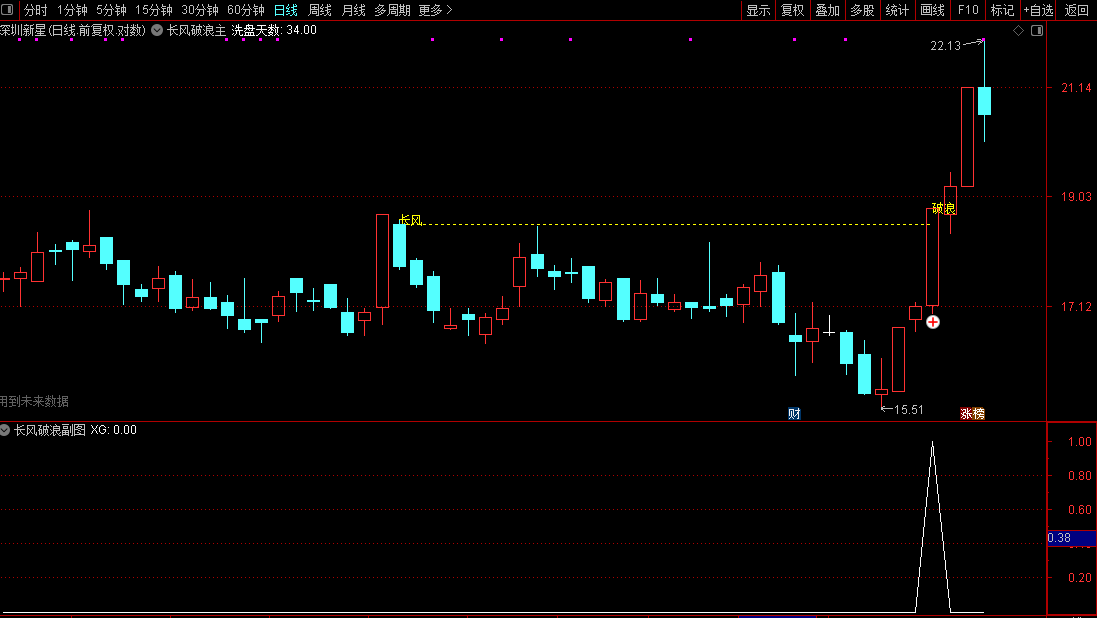Viewport: 1097px width, 618px height.
Task: Expand the 长风破浪主 indicator dropdown
Action: pos(157,30)
